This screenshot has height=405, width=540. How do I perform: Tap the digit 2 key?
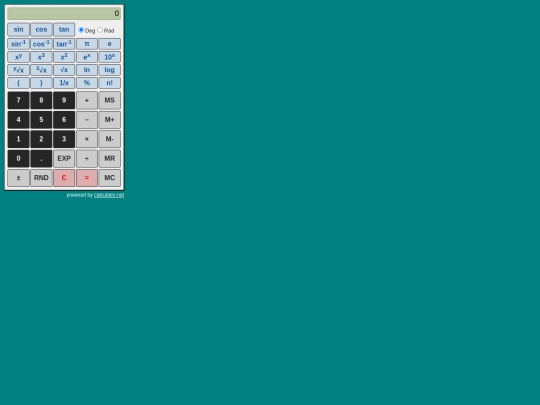coord(41,139)
